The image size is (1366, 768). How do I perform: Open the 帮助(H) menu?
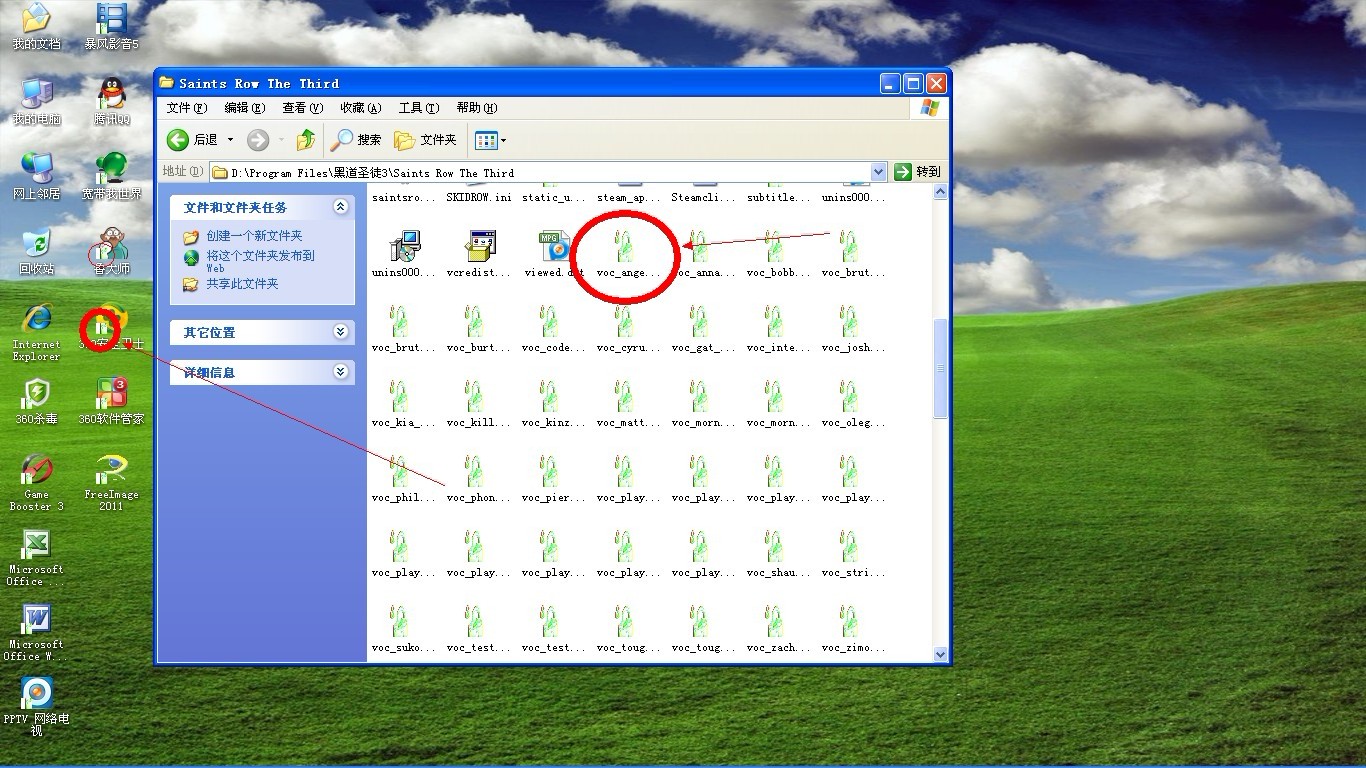tap(476, 108)
